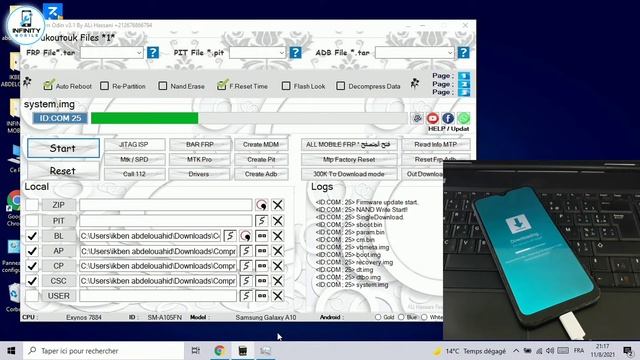The image size is (640, 360).
Task: Click the Call 112 button
Action: pyautogui.click(x=134, y=174)
